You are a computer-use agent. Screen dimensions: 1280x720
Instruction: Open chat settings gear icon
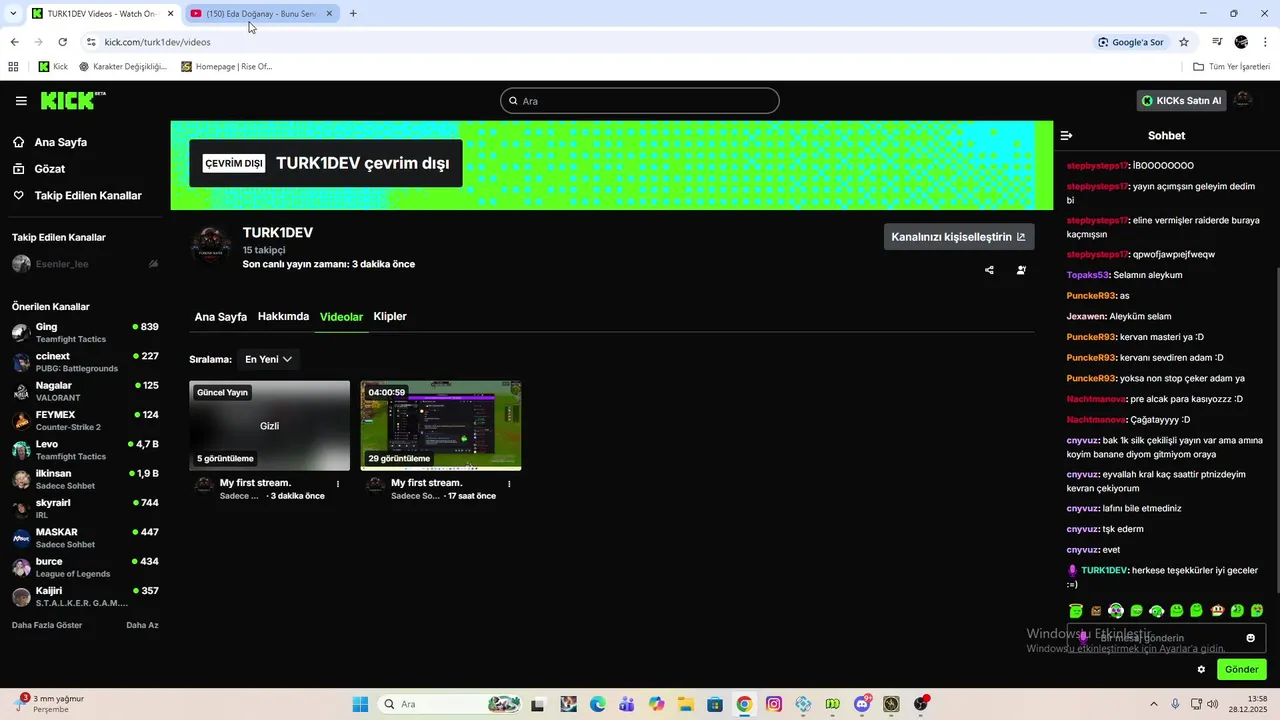(x=1201, y=669)
